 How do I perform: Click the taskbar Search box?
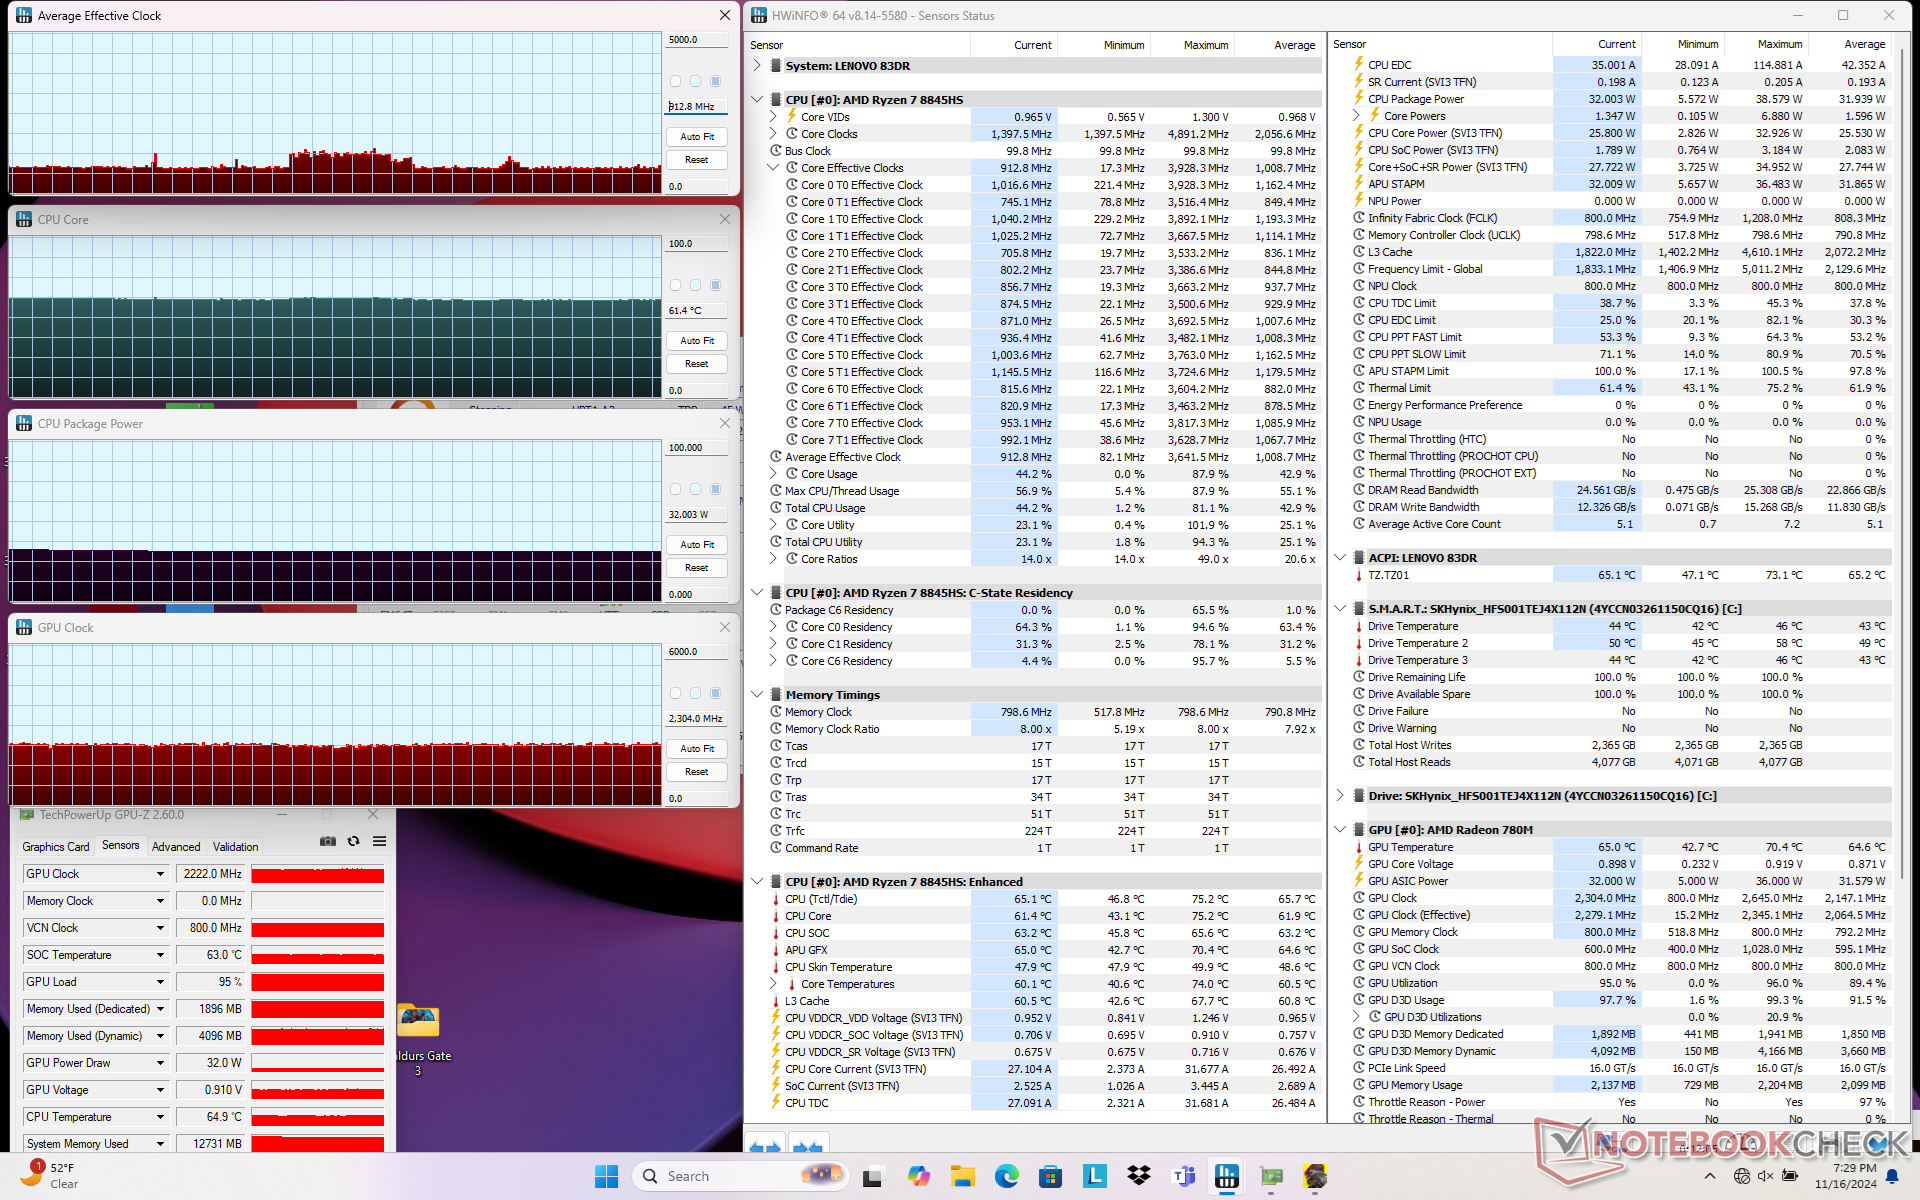[x=741, y=1176]
